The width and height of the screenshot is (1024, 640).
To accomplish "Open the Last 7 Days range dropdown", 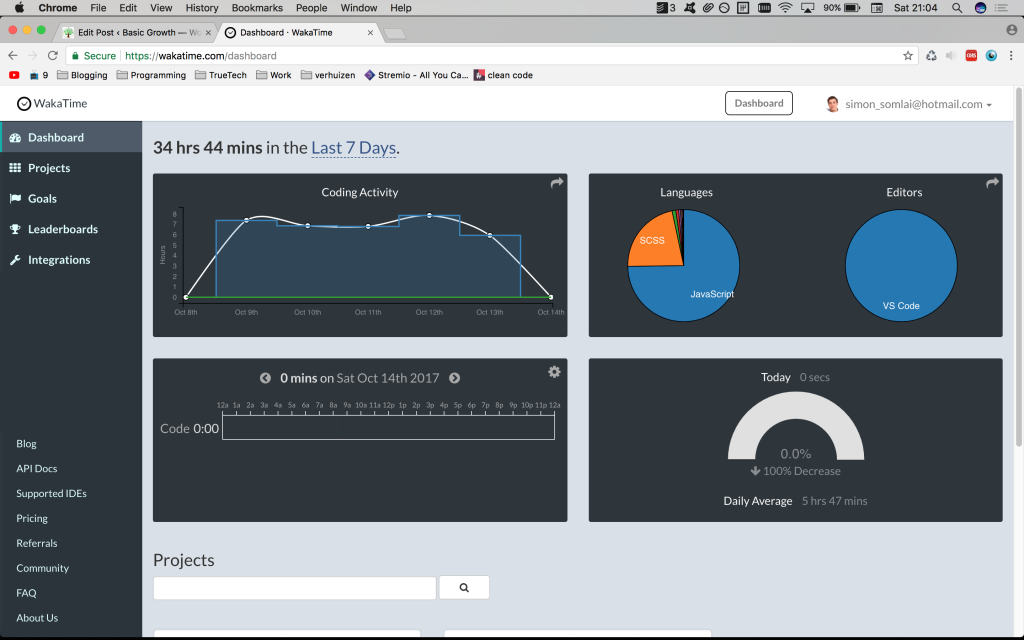I will 354,148.
